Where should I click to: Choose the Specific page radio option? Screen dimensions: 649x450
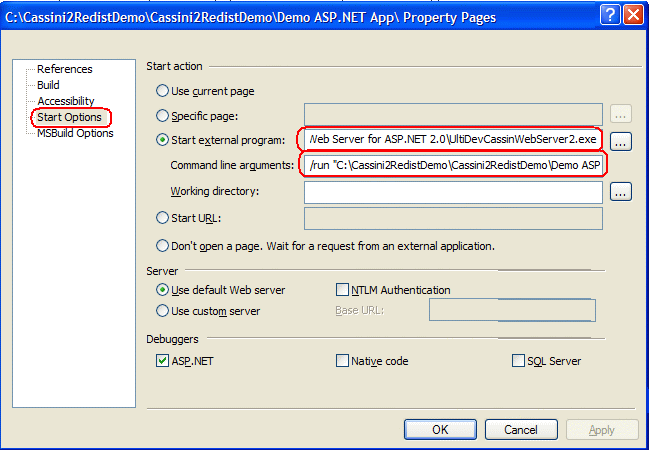162,116
